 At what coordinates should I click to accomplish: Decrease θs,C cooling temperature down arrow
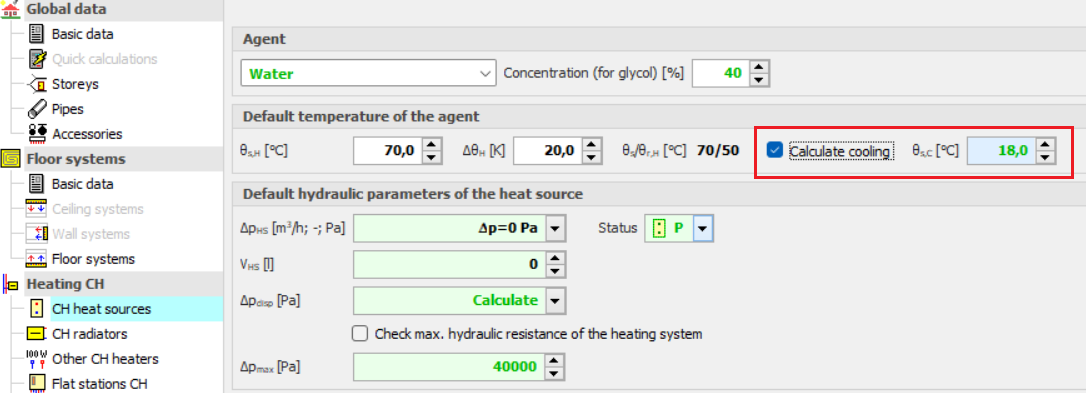[x=1046, y=157]
